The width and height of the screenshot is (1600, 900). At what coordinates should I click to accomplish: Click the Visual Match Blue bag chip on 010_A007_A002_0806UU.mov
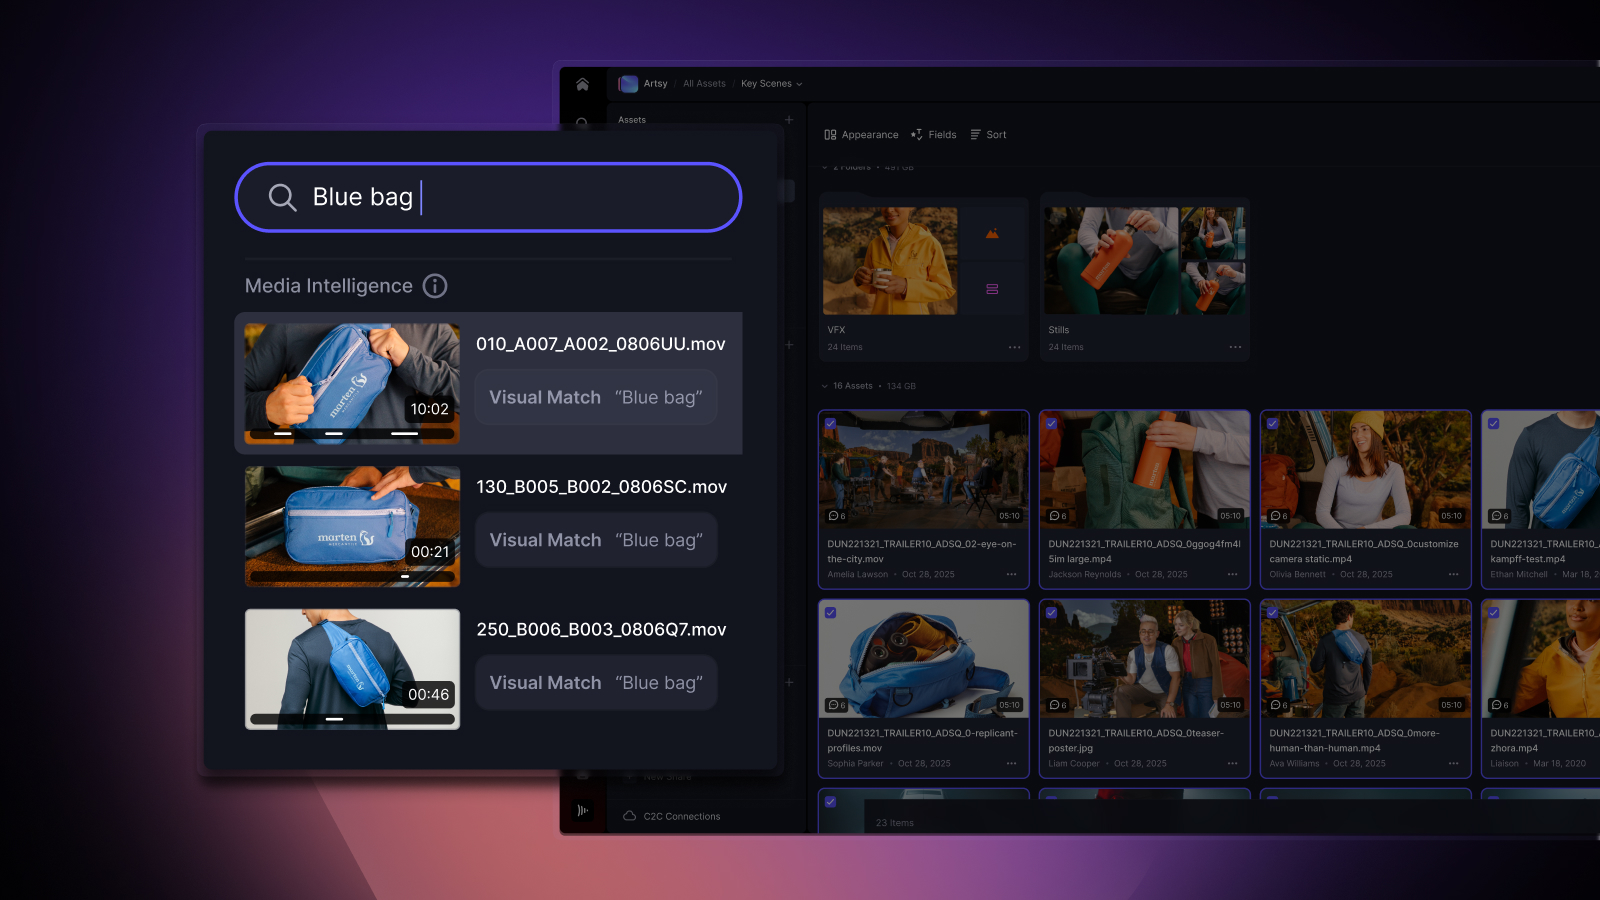point(595,397)
